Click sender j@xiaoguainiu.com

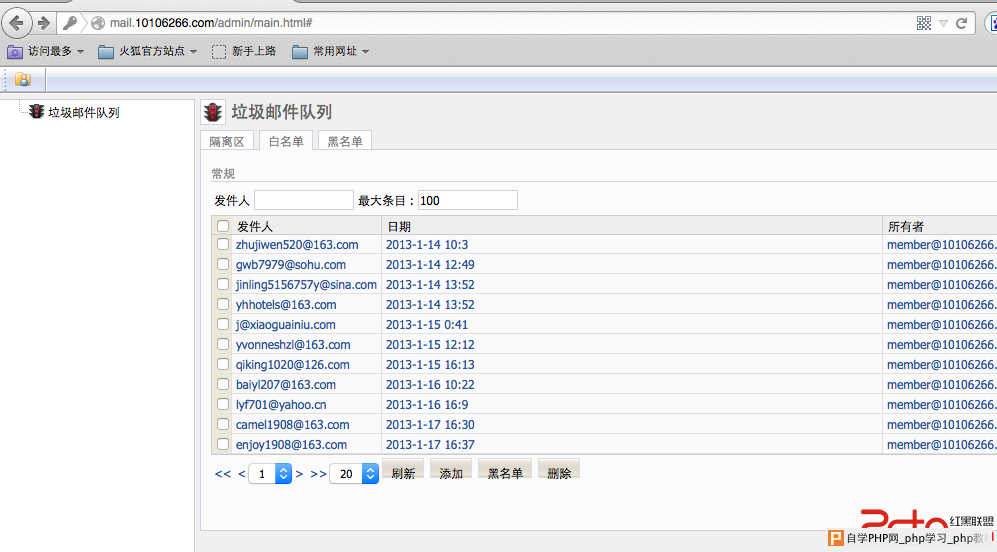(x=285, y=325)
